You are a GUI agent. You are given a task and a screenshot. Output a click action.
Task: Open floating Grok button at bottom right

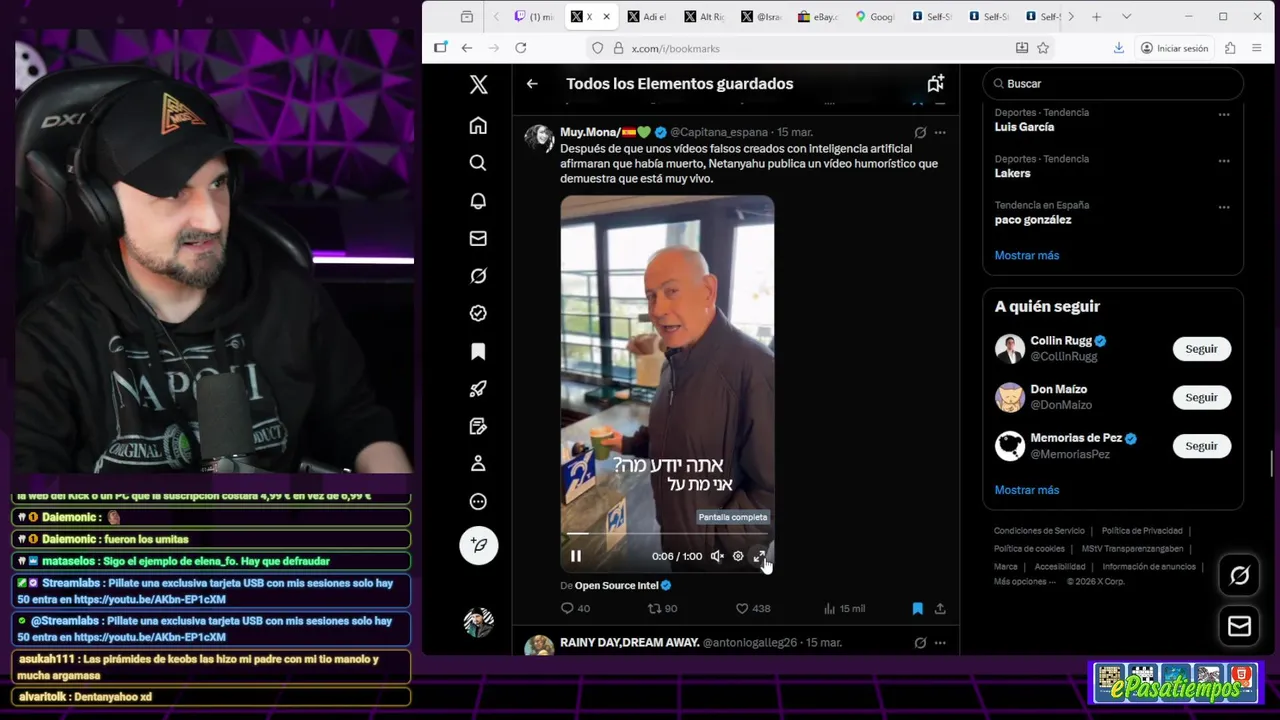coord(1239,576)
